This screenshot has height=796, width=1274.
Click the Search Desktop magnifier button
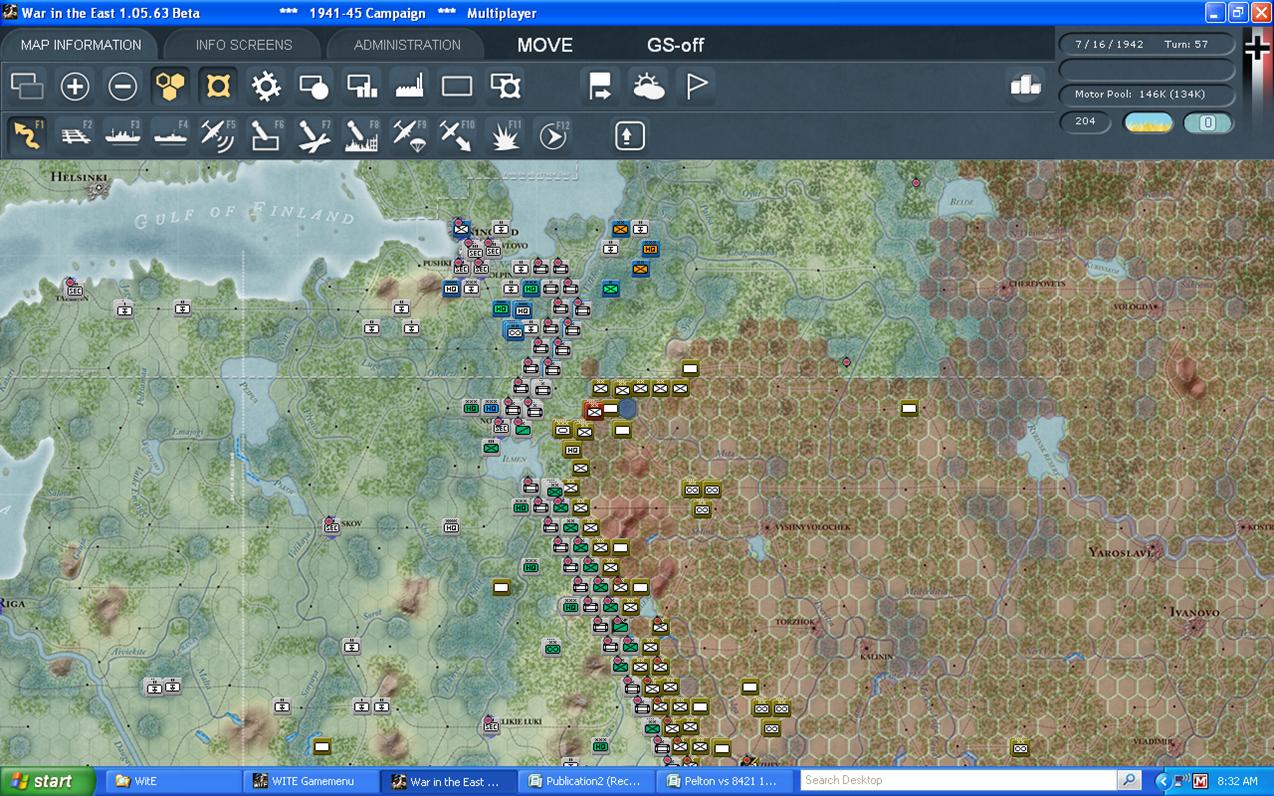1129,780
